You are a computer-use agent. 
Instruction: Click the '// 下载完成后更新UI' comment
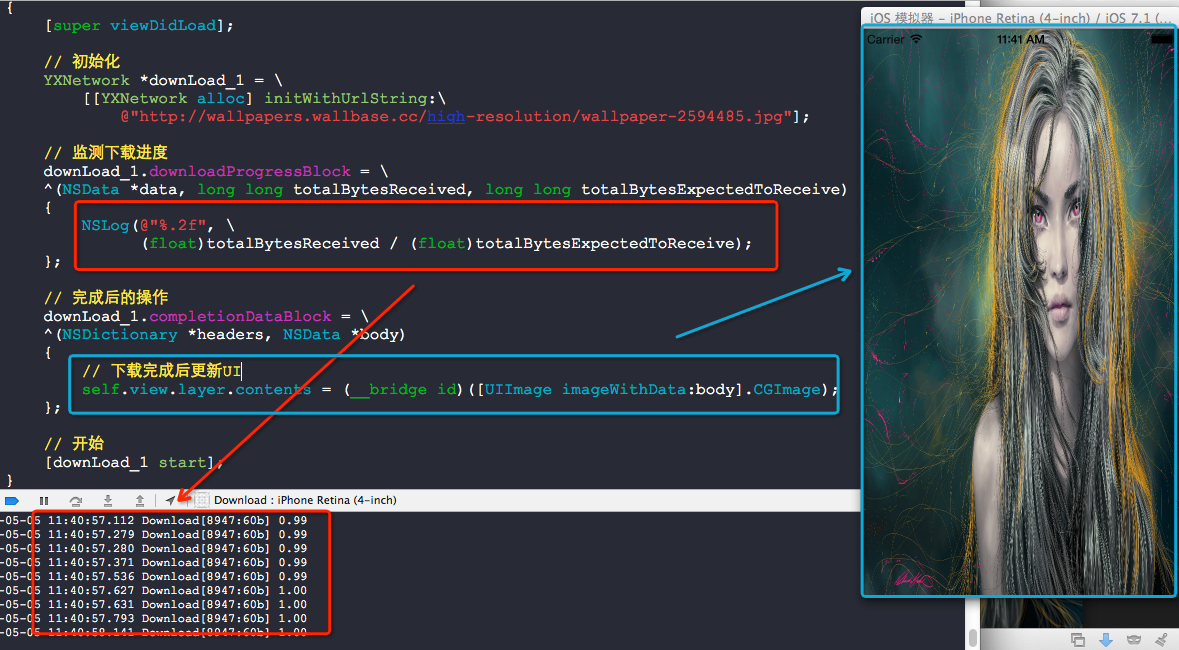point(162,371)
